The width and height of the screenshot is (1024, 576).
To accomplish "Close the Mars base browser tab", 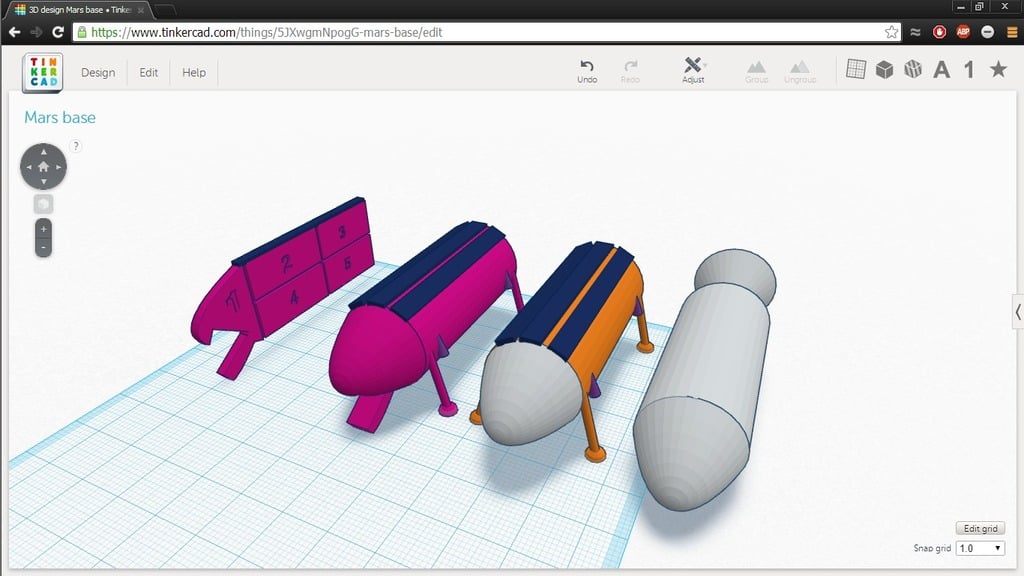I will click(x=140, y=10).
